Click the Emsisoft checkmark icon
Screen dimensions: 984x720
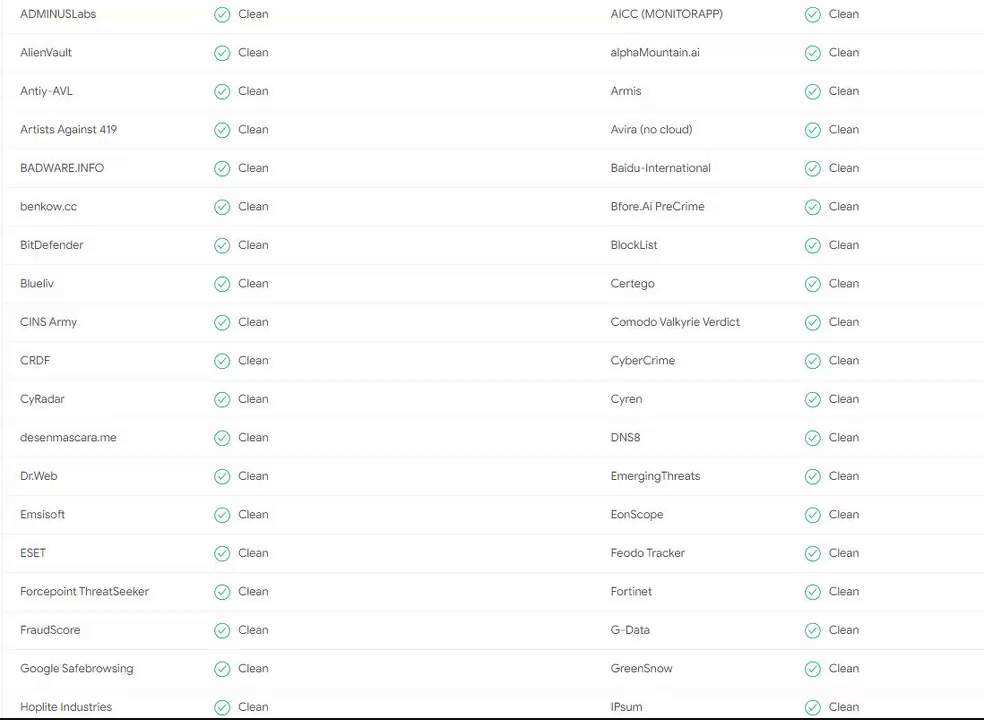222,515
